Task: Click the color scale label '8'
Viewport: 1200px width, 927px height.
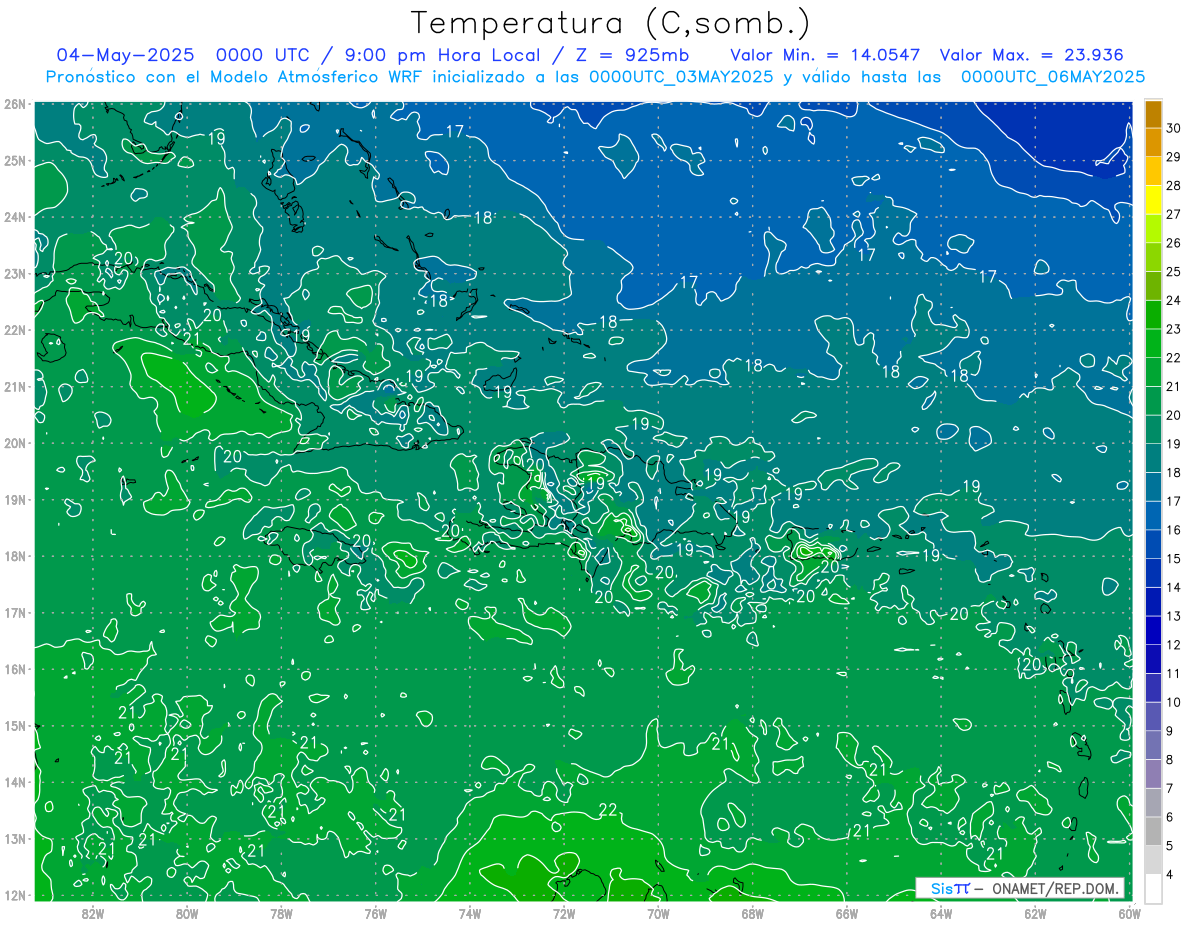Action: (1172, 759)
